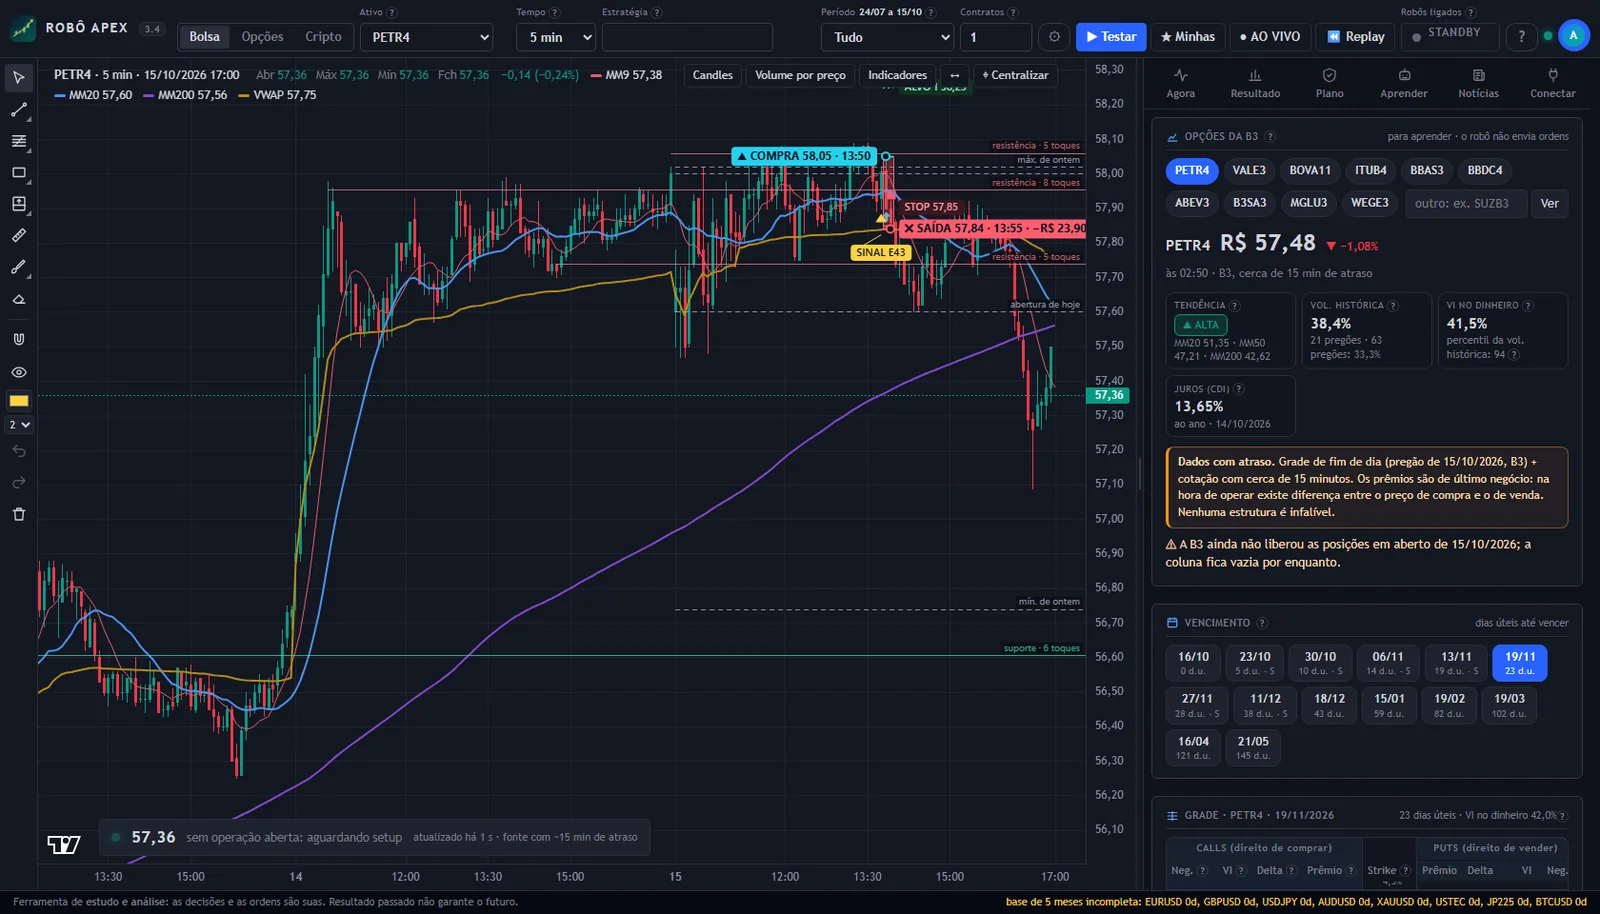1600x914 pixels.
Task: Undo last drawing action
Action: (x=19, y=451)
